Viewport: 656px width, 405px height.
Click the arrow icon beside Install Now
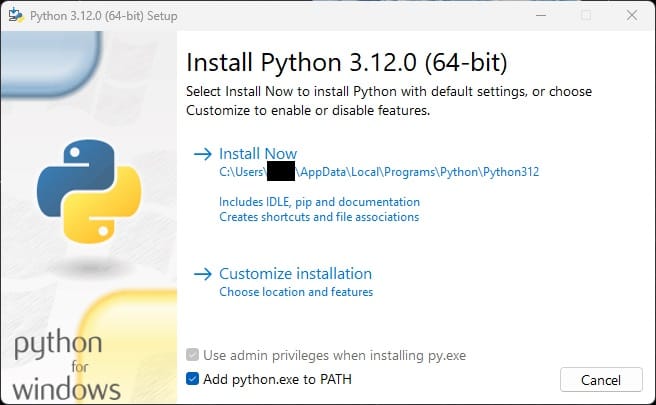coord(203,154)
